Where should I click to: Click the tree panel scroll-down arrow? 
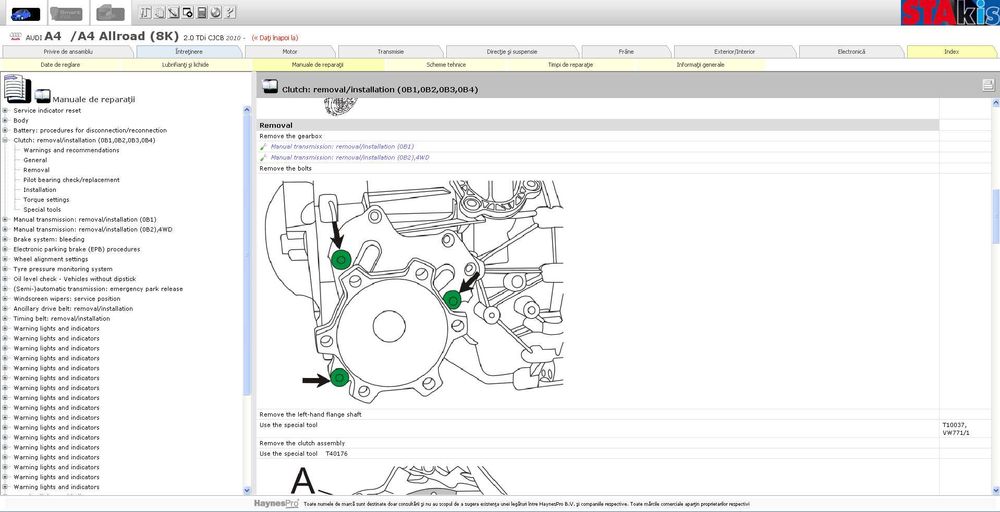pos(247,490)
